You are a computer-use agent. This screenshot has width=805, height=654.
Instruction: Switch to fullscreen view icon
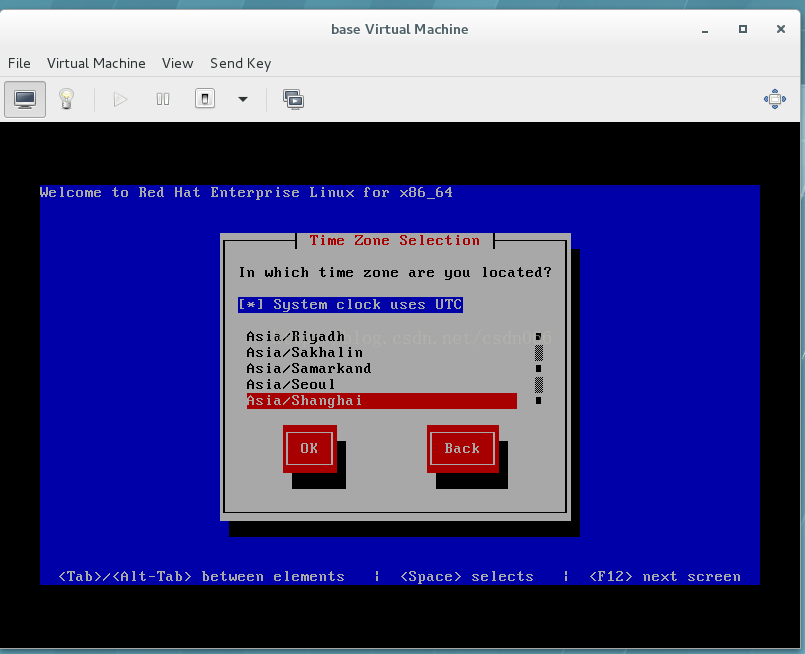pos(775,99)
